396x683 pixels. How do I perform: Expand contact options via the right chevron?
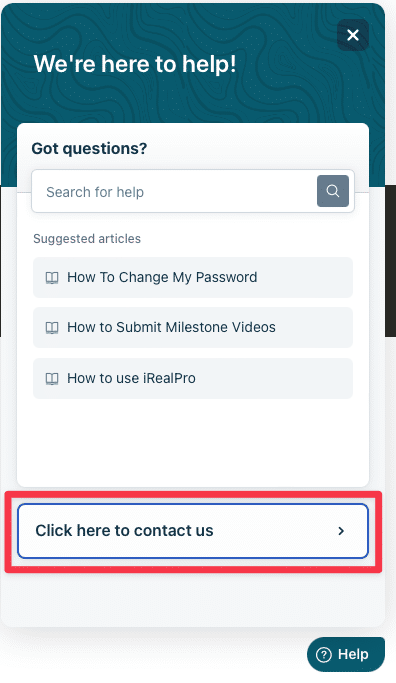coord(341,531)
